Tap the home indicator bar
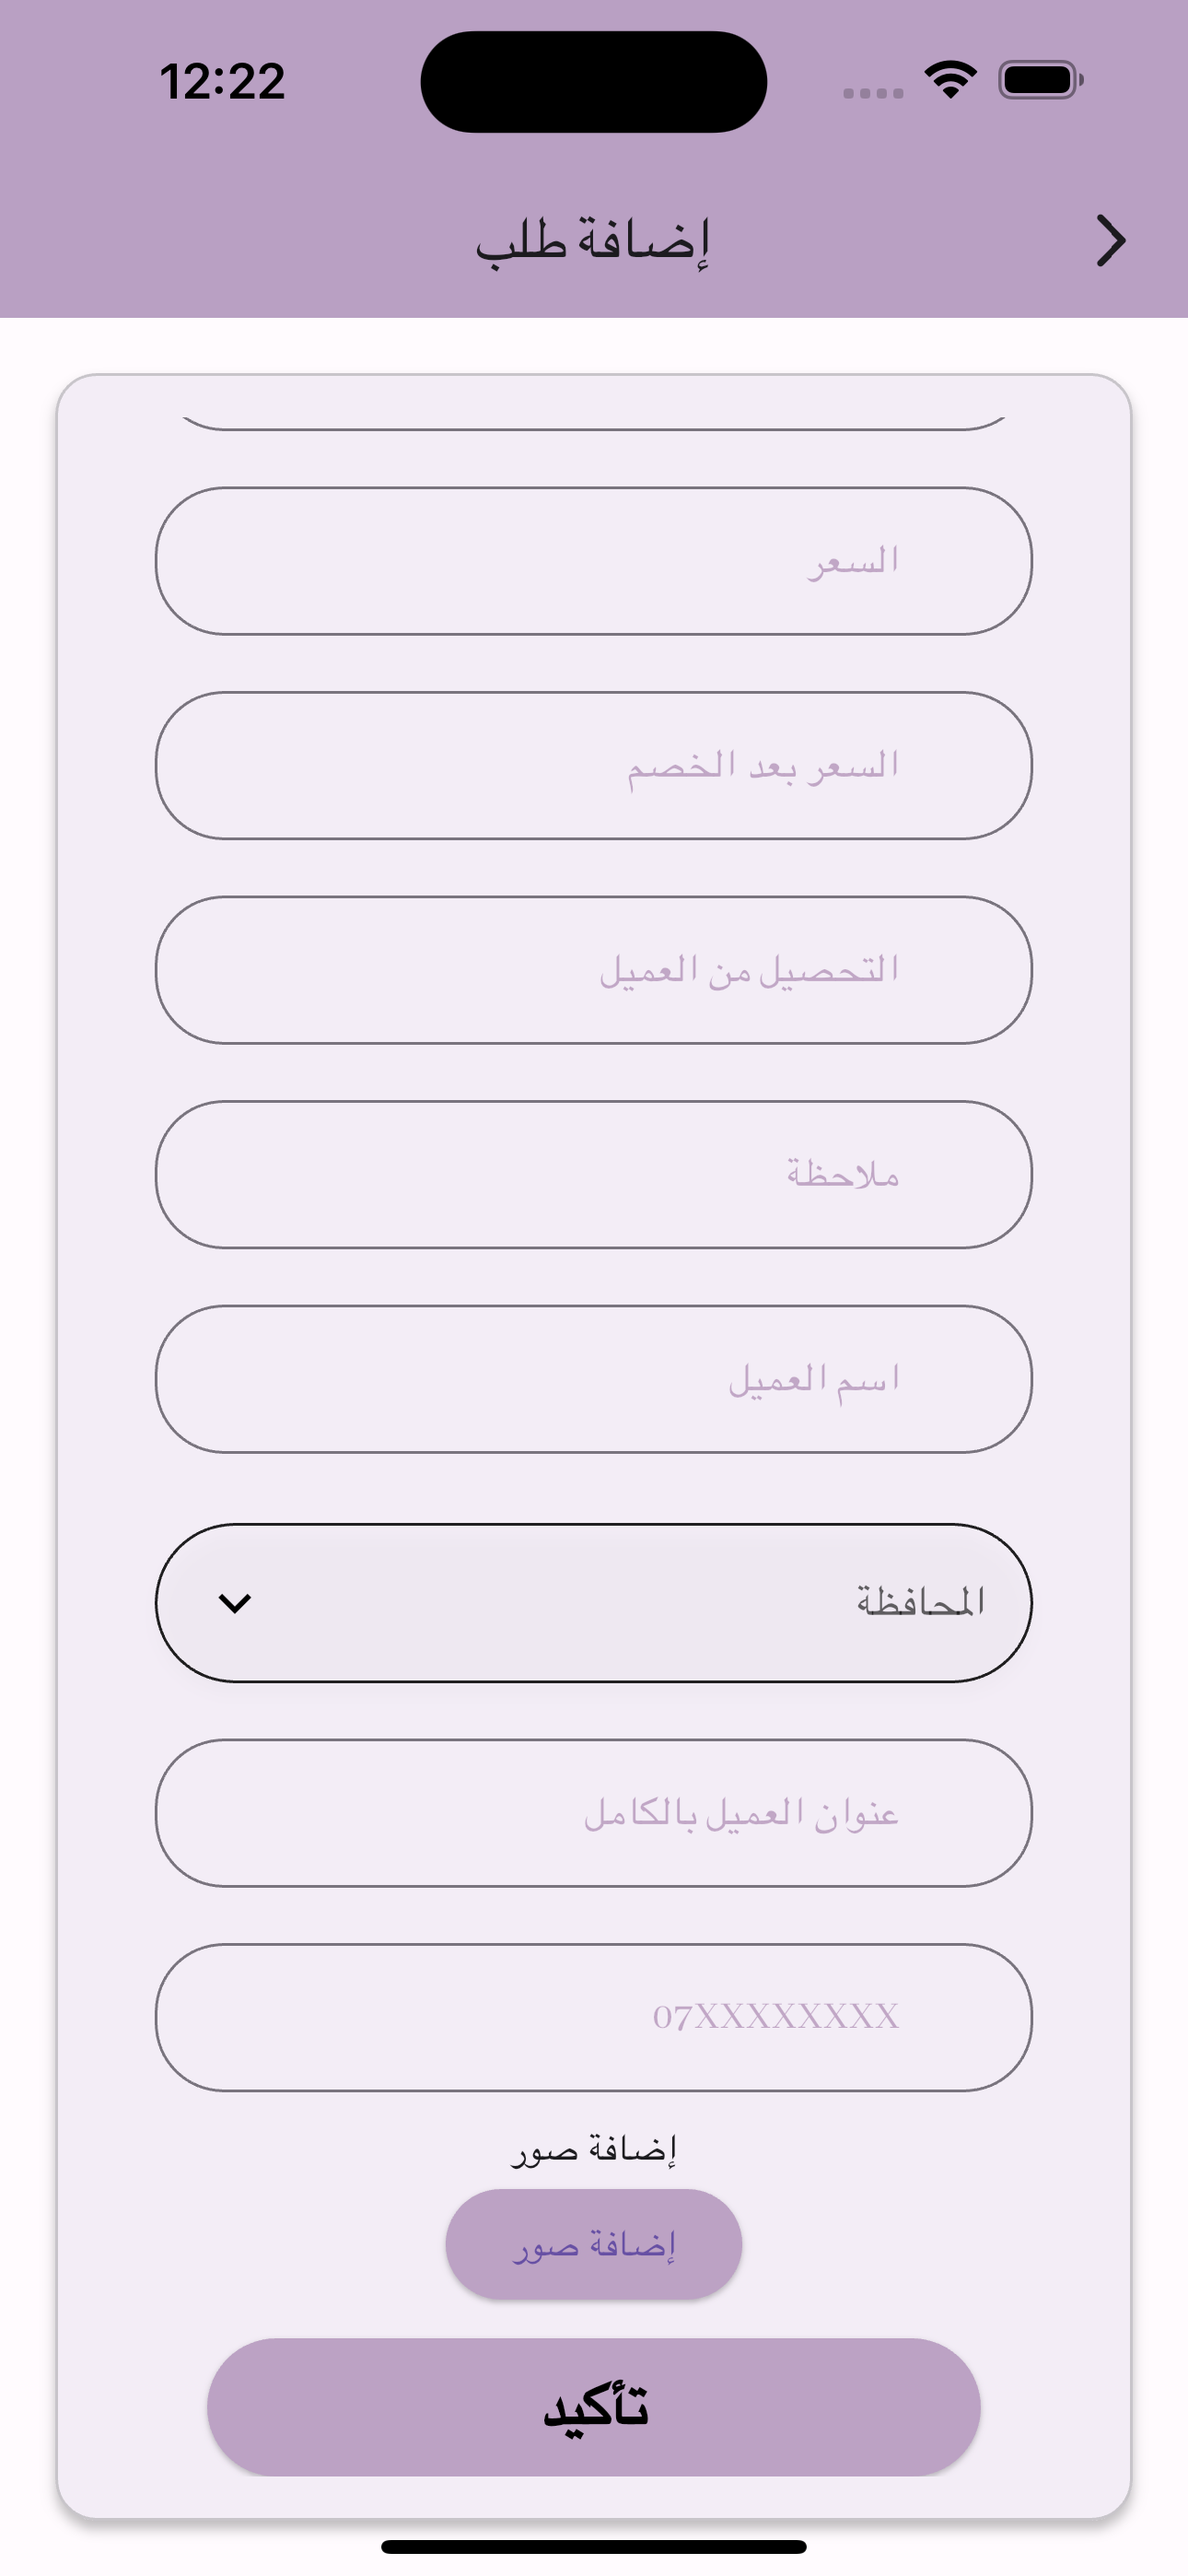 coord(594,2546)
